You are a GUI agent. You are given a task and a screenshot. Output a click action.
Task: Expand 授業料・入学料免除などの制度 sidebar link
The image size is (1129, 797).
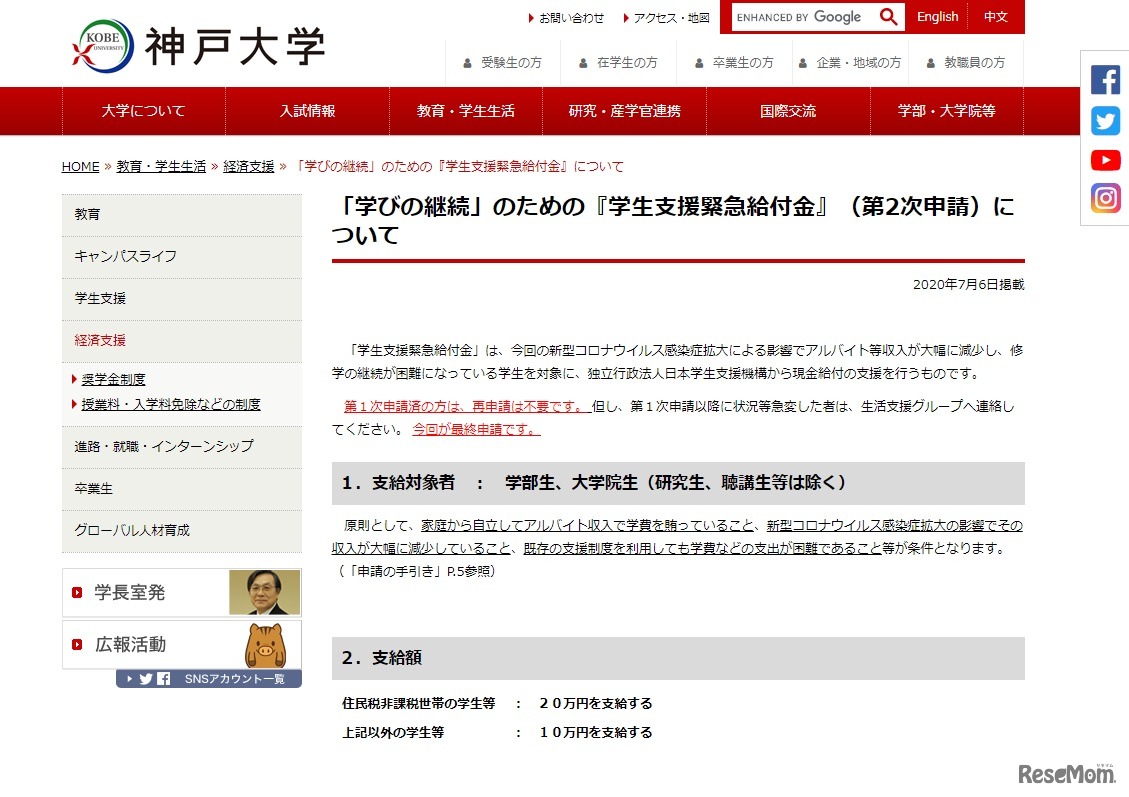coord(171,404)
